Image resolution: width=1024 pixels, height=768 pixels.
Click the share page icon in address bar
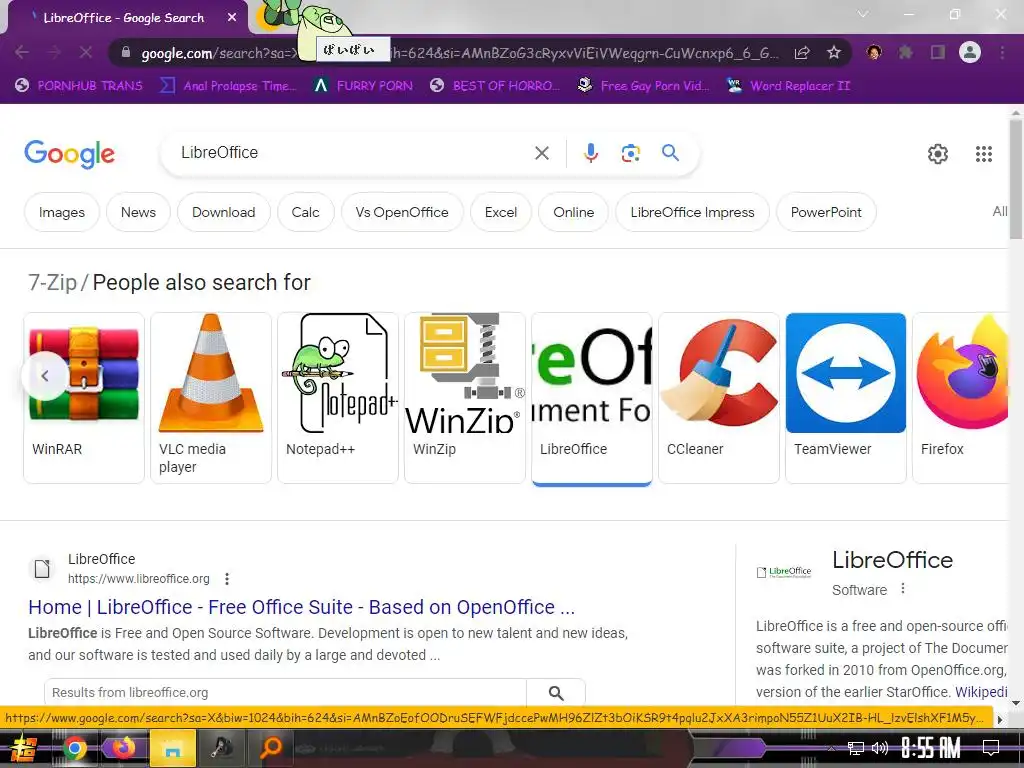click(802, 53)
